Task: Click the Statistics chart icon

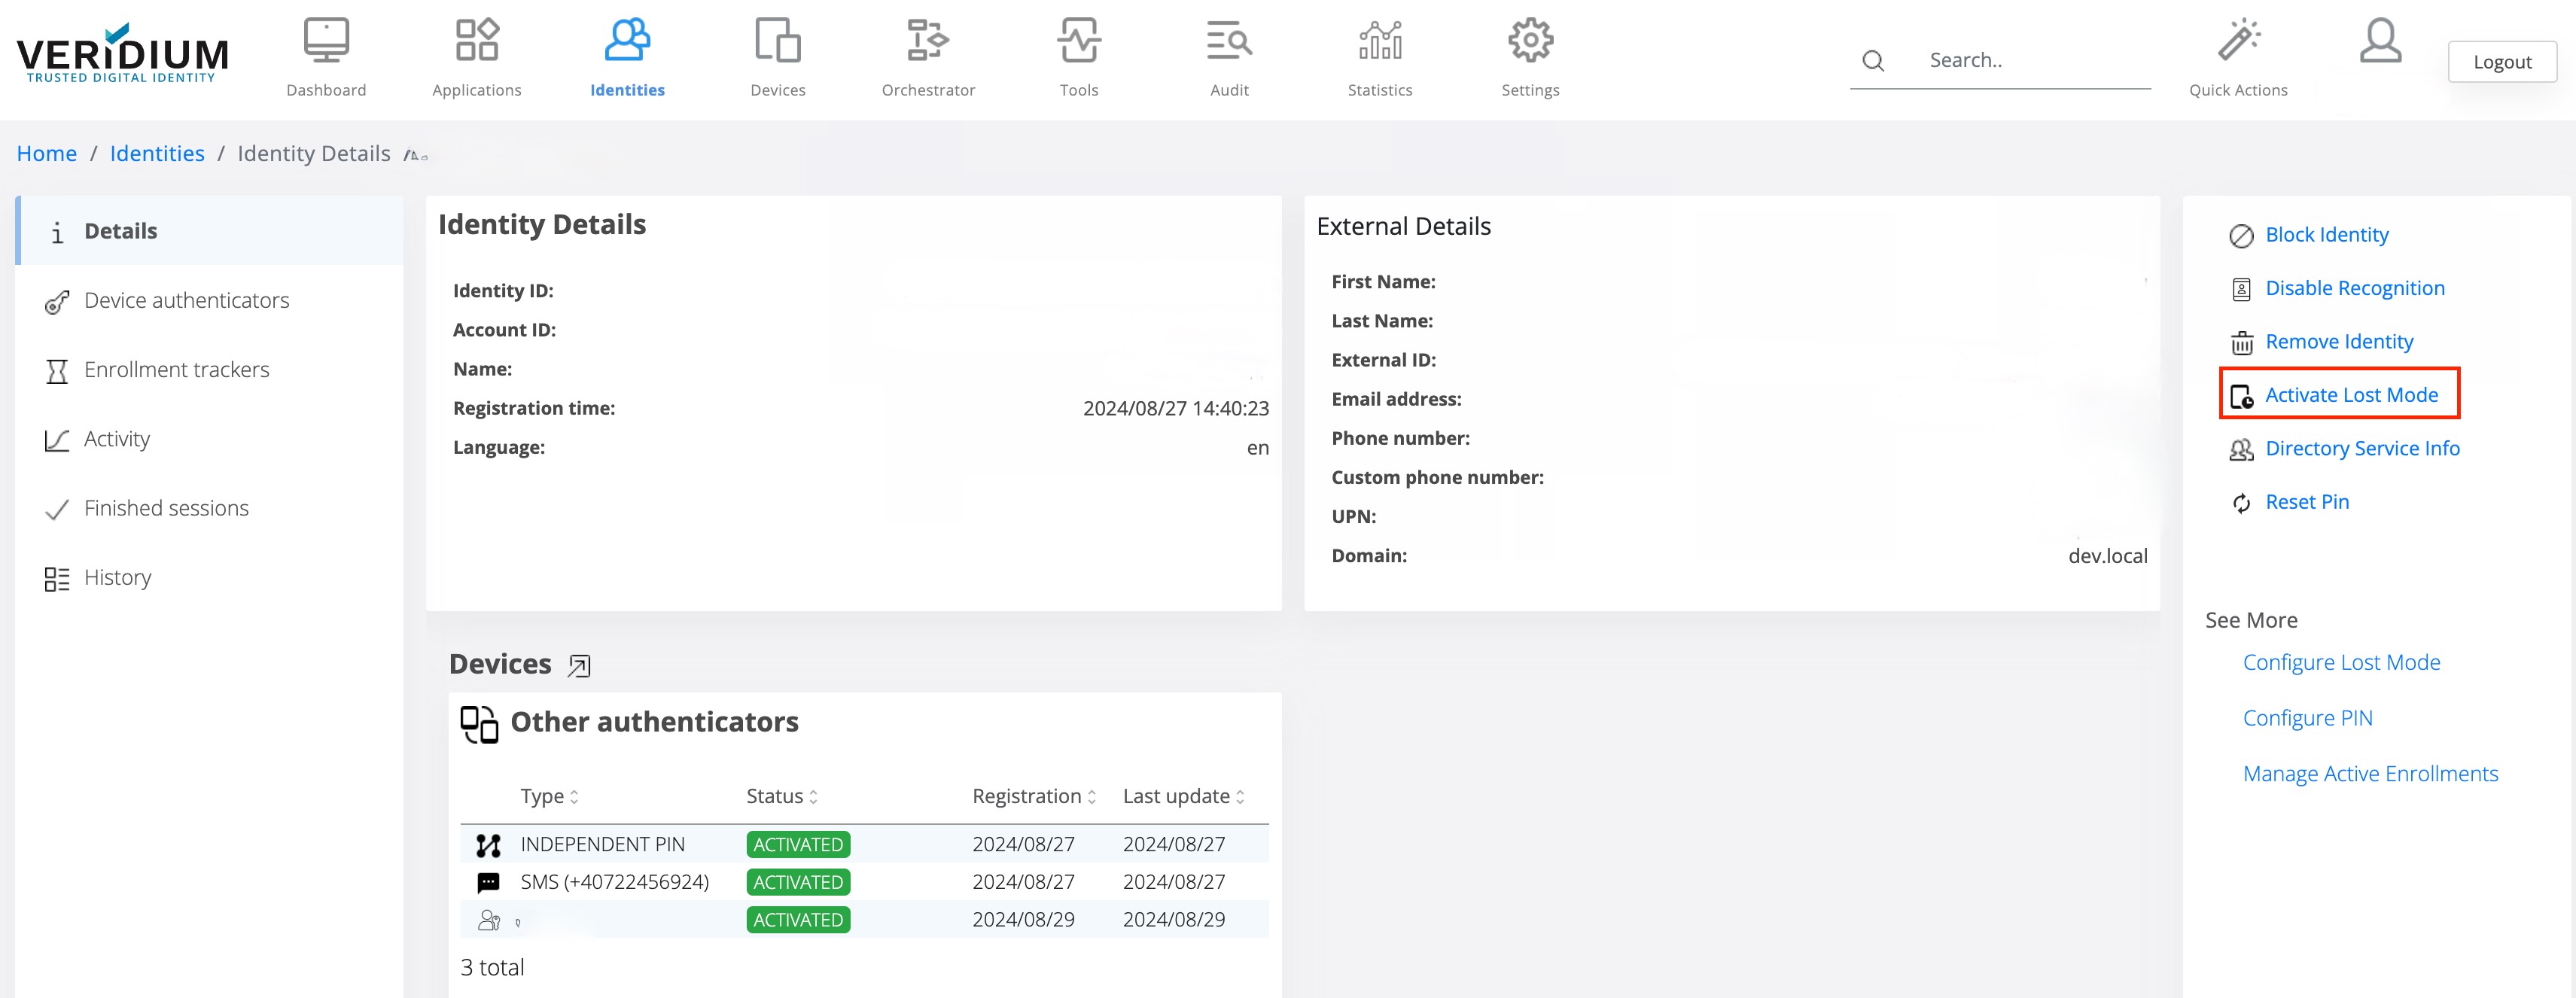Action: [x=1379, y=41]
